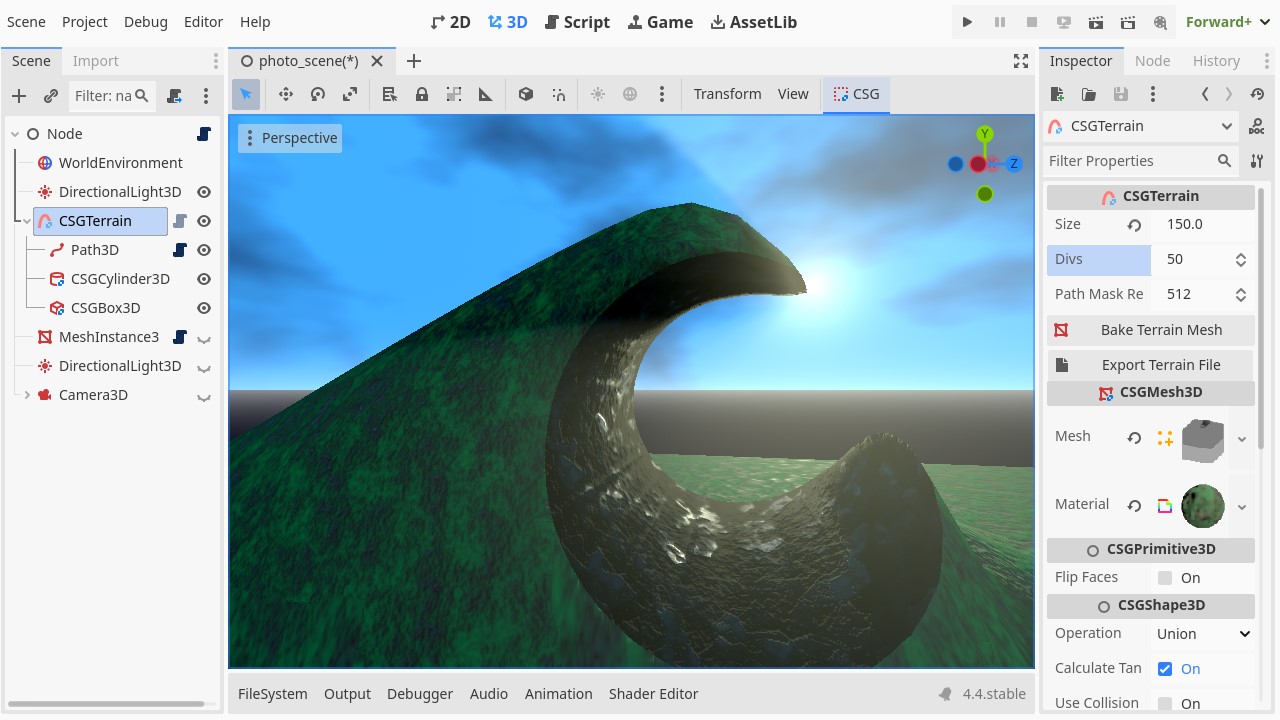1280x720 pixels.
Task: Activate the Rotate mode tool
Action: 318,94
